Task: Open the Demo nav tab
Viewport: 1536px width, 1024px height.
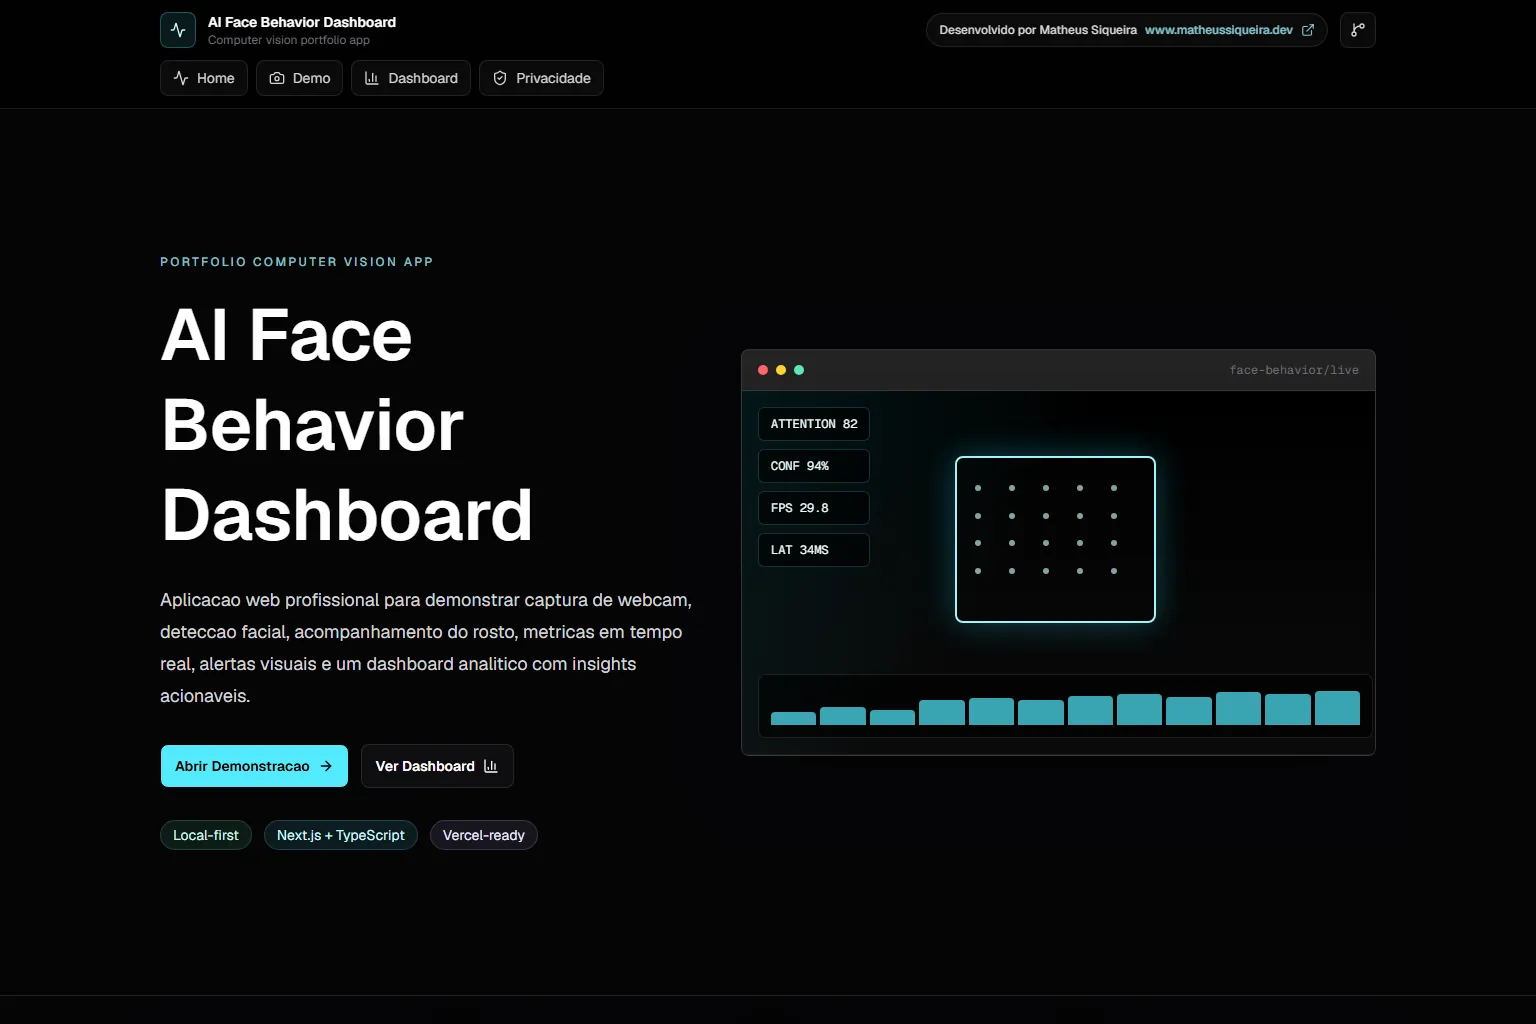Action: click(x=300, y=78)
